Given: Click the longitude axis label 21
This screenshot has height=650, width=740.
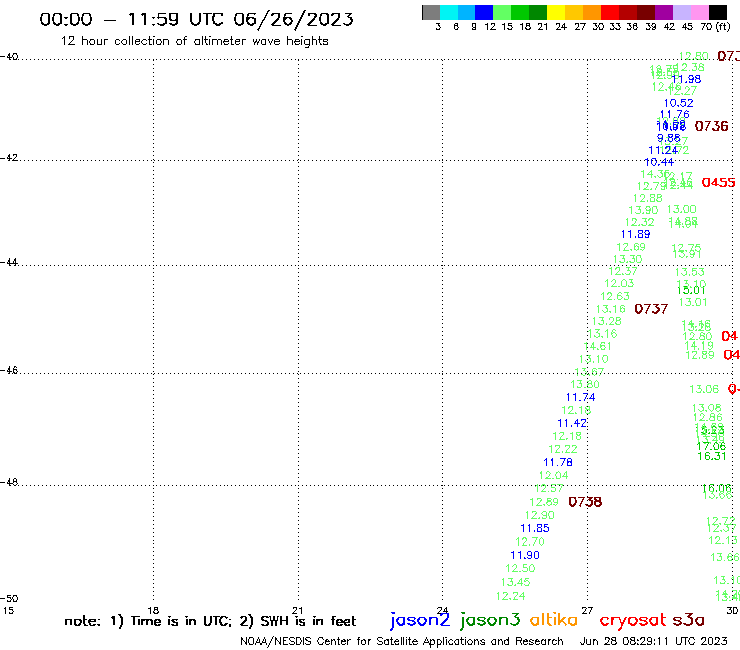Looking at the screenshot, I should click(x=297, y=610).
